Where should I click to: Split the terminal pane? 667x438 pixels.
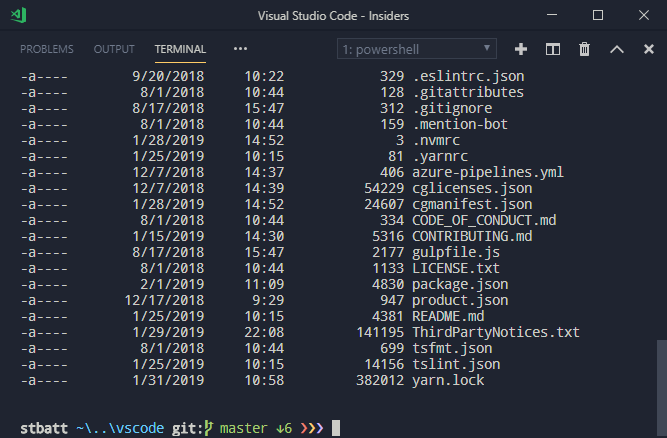[552, 49]
